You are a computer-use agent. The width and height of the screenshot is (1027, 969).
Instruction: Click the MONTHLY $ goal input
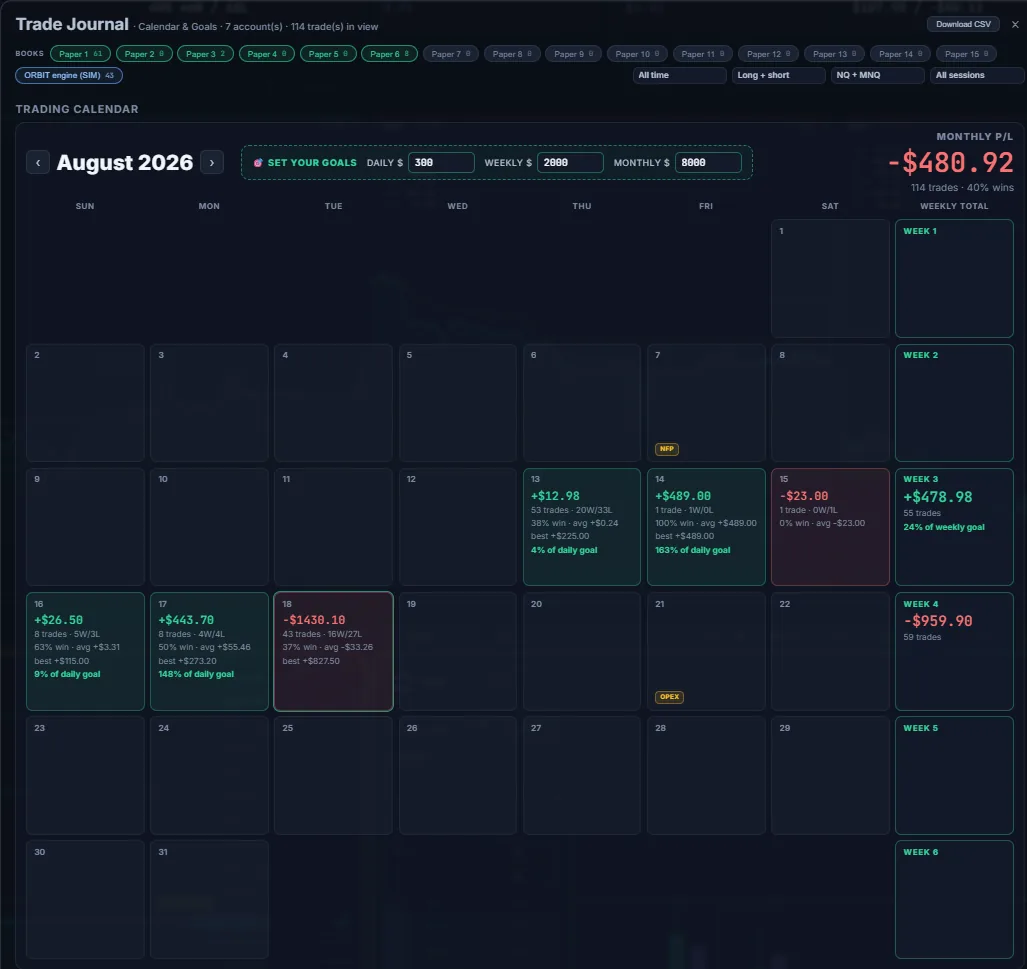tap(708, 162)
